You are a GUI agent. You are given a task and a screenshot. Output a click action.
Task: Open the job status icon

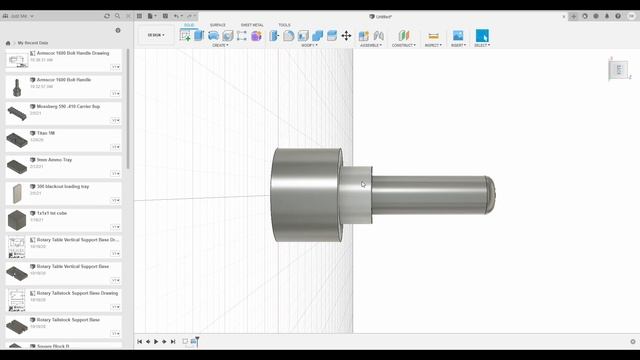(596, 16)
